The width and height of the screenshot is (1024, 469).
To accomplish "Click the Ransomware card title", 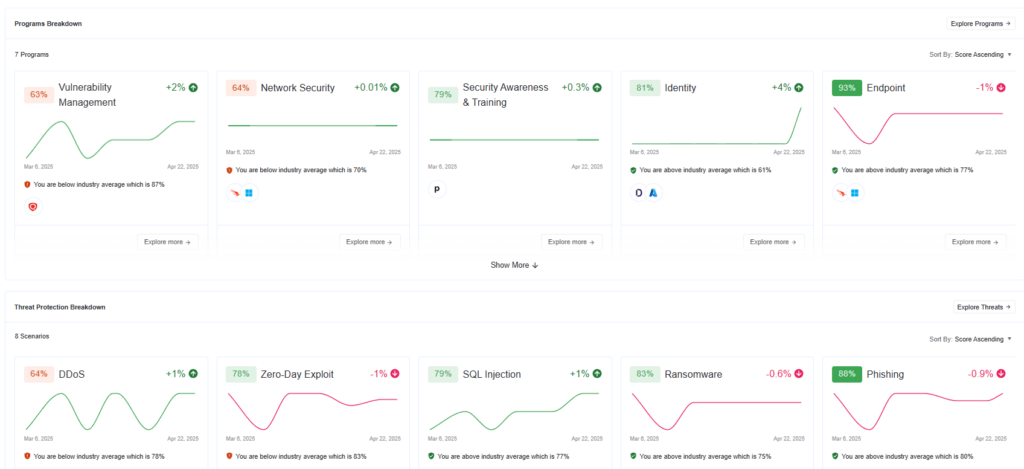I will point(692,375).
